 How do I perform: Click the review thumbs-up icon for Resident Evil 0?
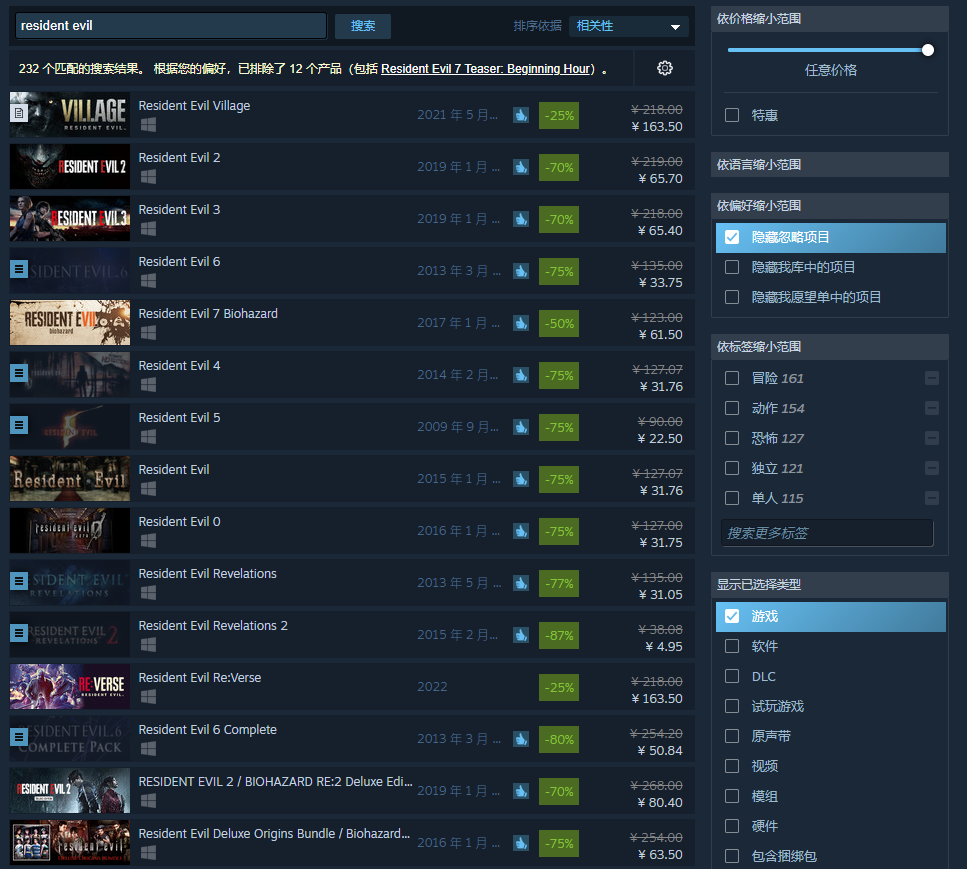(x=521, y=531)
